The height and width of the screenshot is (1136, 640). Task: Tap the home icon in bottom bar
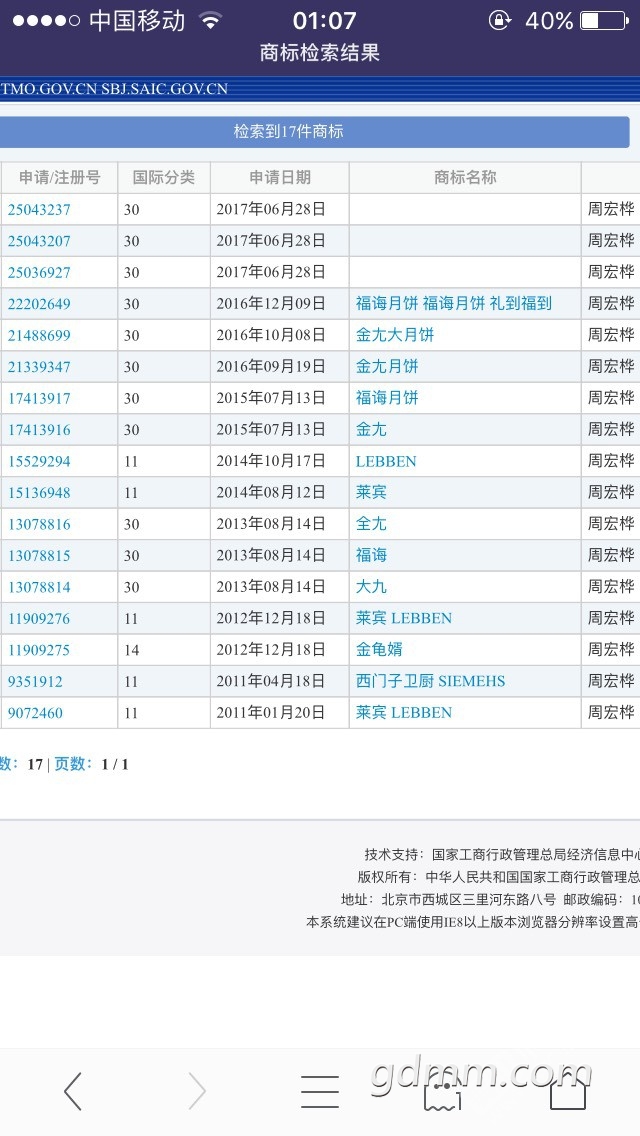pyautogui.click(x=568, y=1091)
